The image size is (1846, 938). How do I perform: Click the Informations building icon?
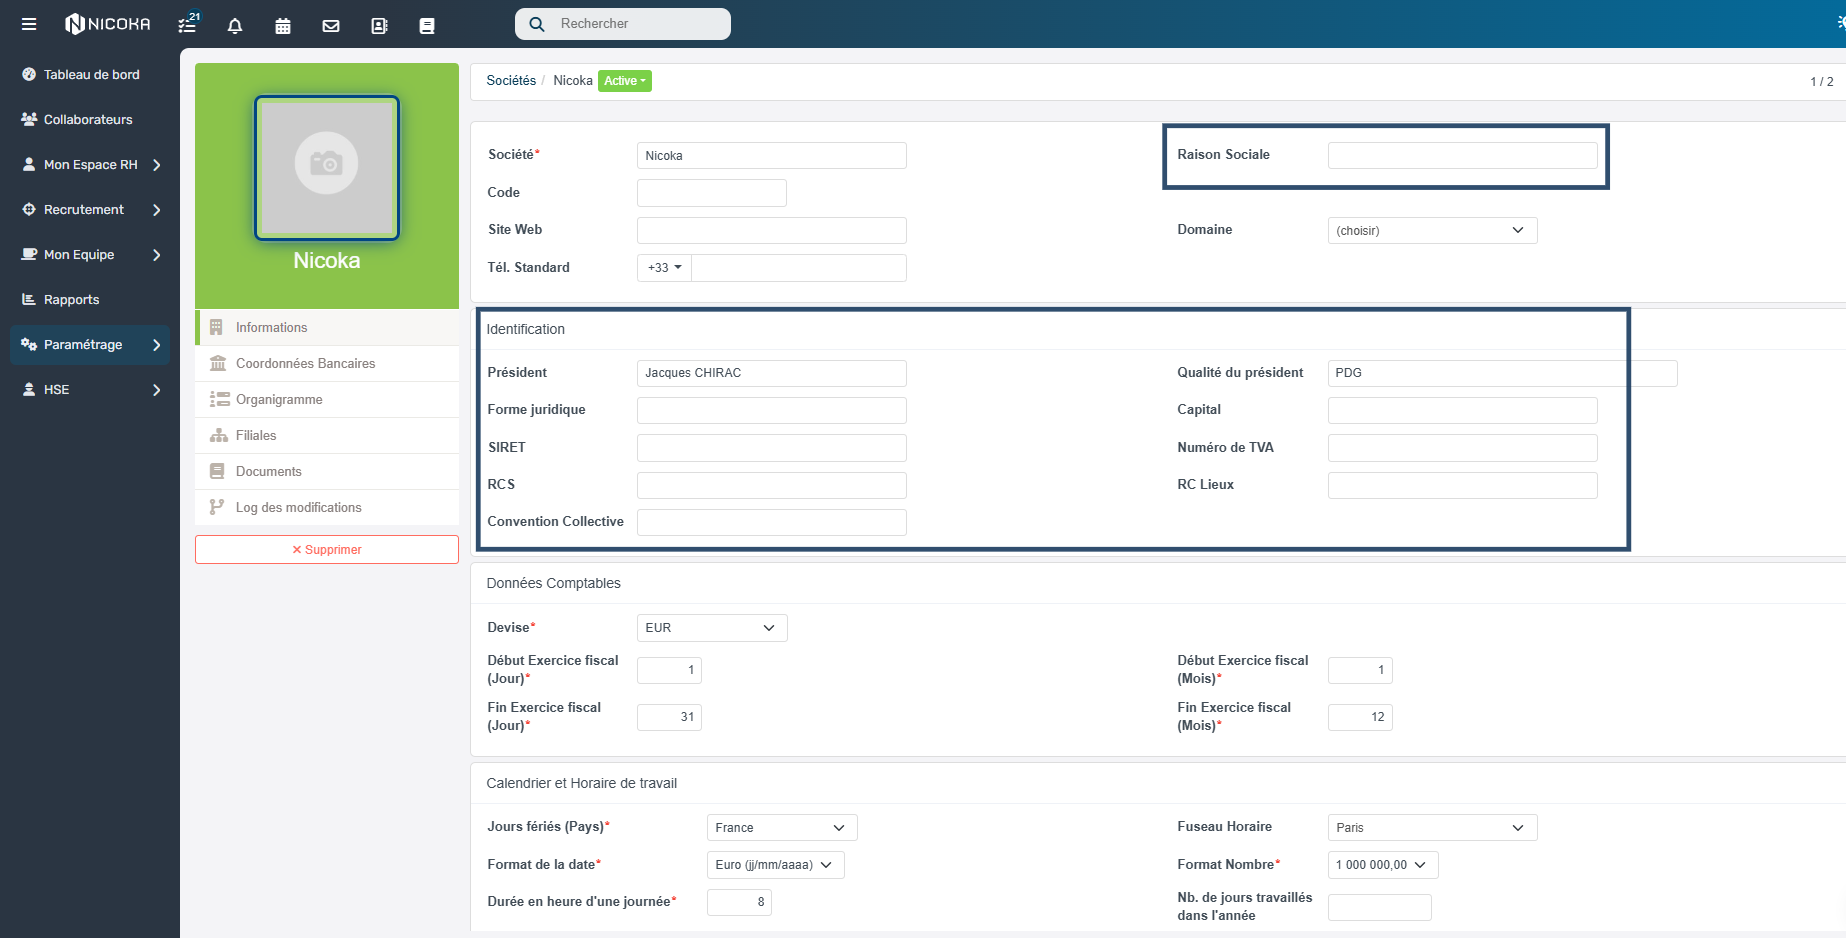[216, 327]
